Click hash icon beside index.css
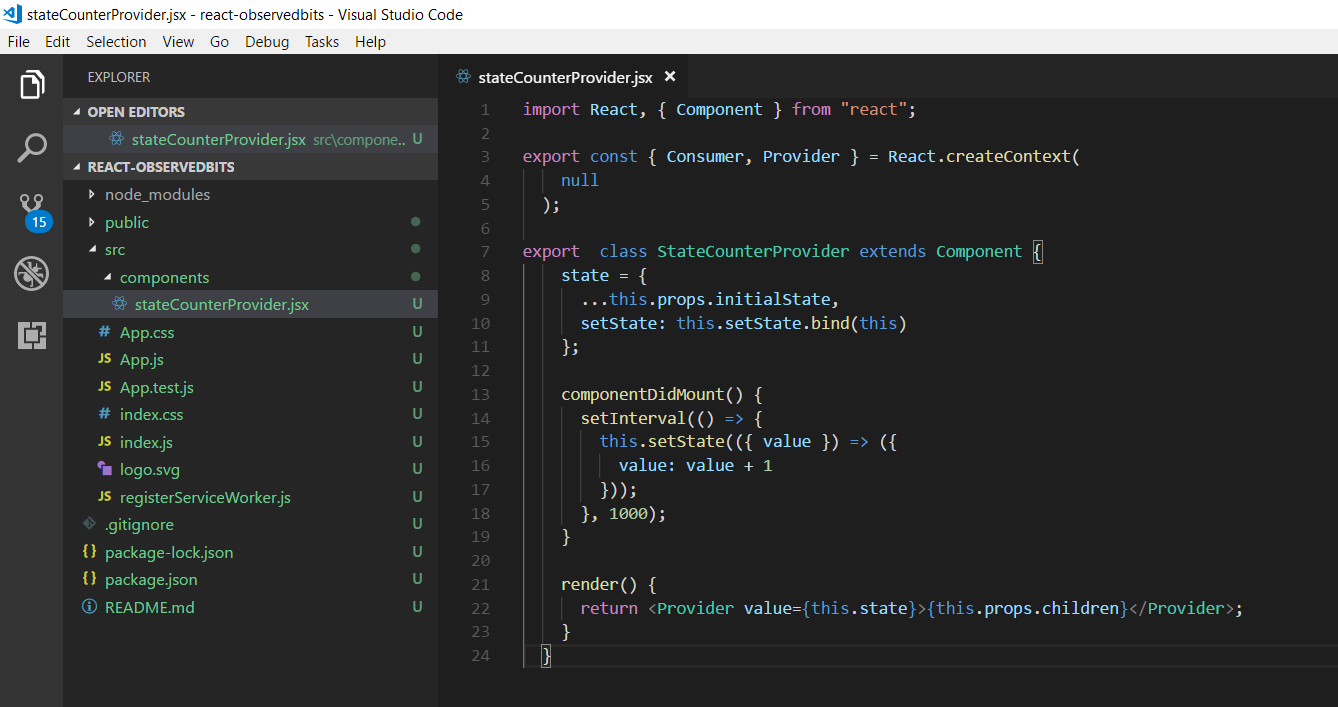 pyautogui.click(x=104, y=414)
